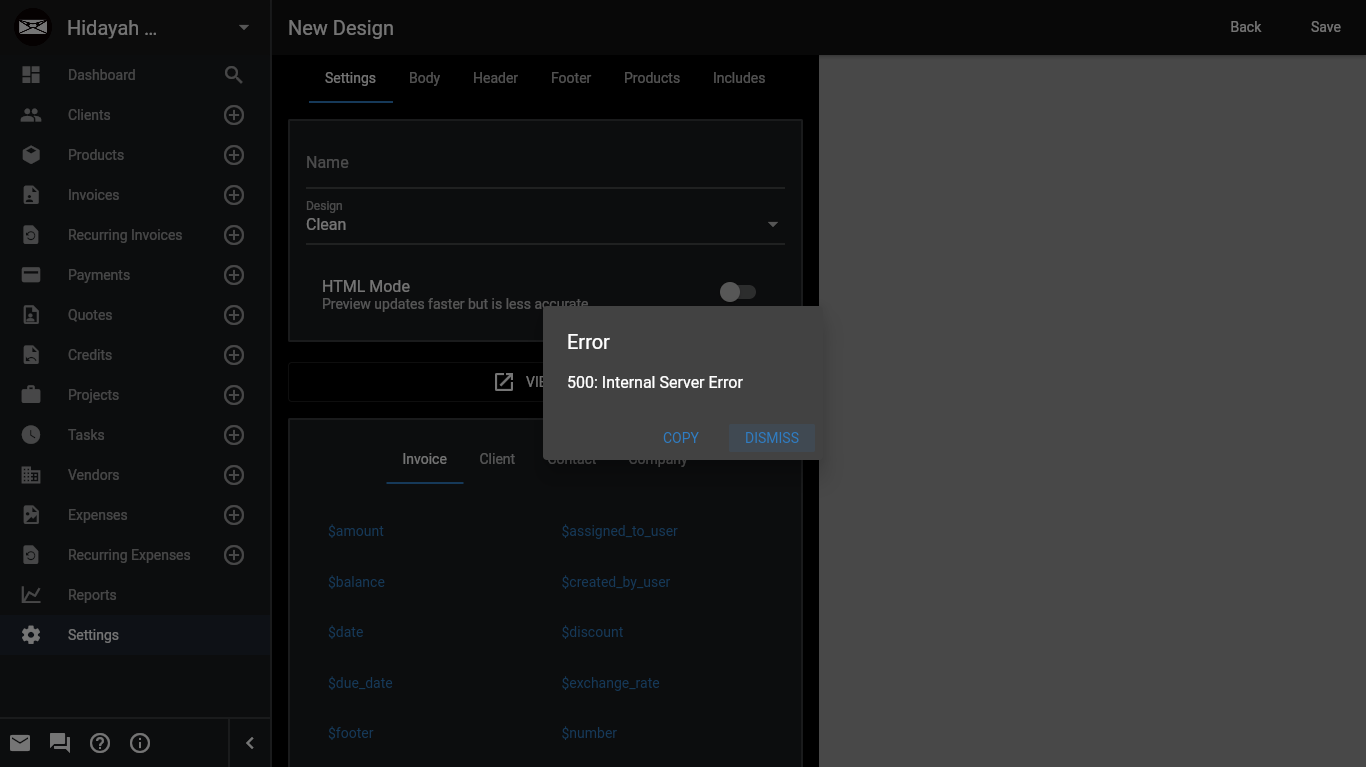Open the help question mark icon
Viewport: 1368px width, 767px height.
coord(100,743)
